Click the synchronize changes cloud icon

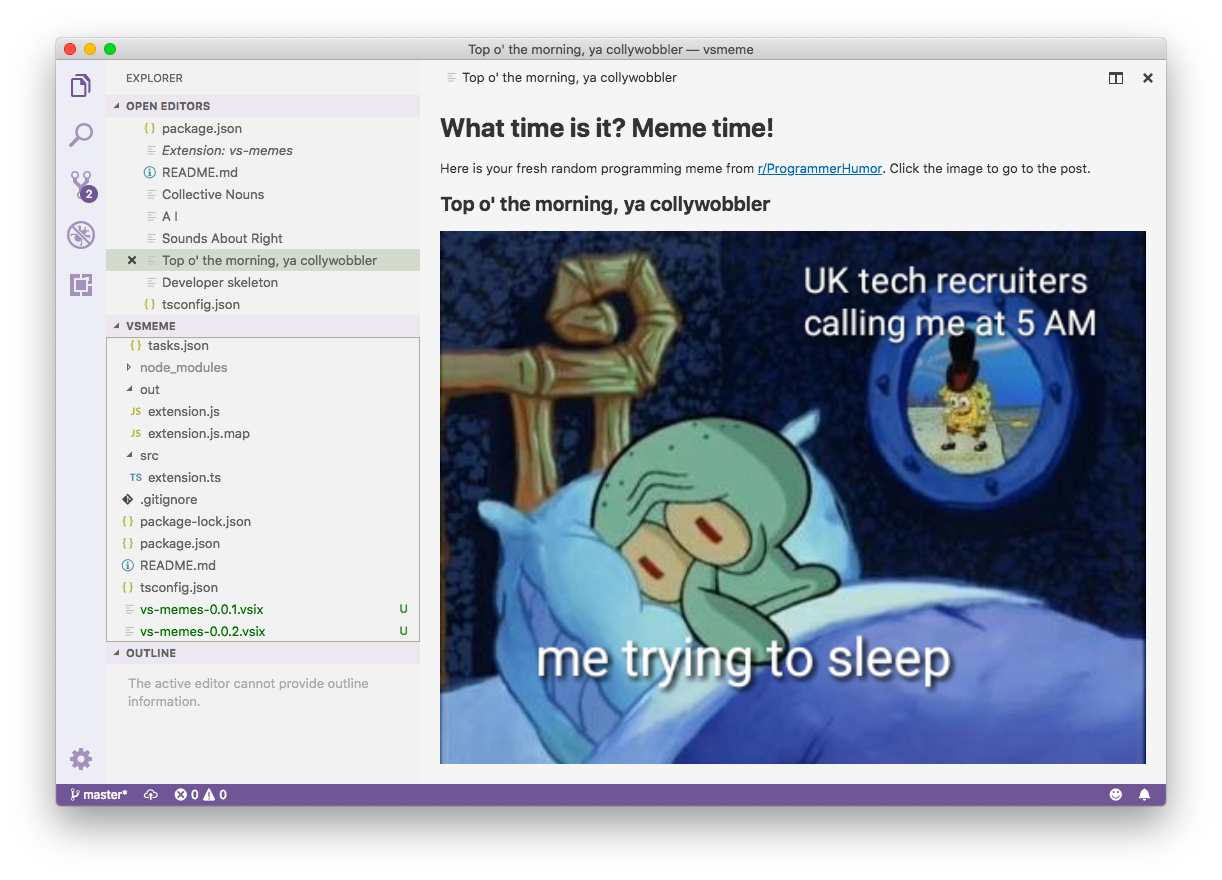tap(151, 795)
